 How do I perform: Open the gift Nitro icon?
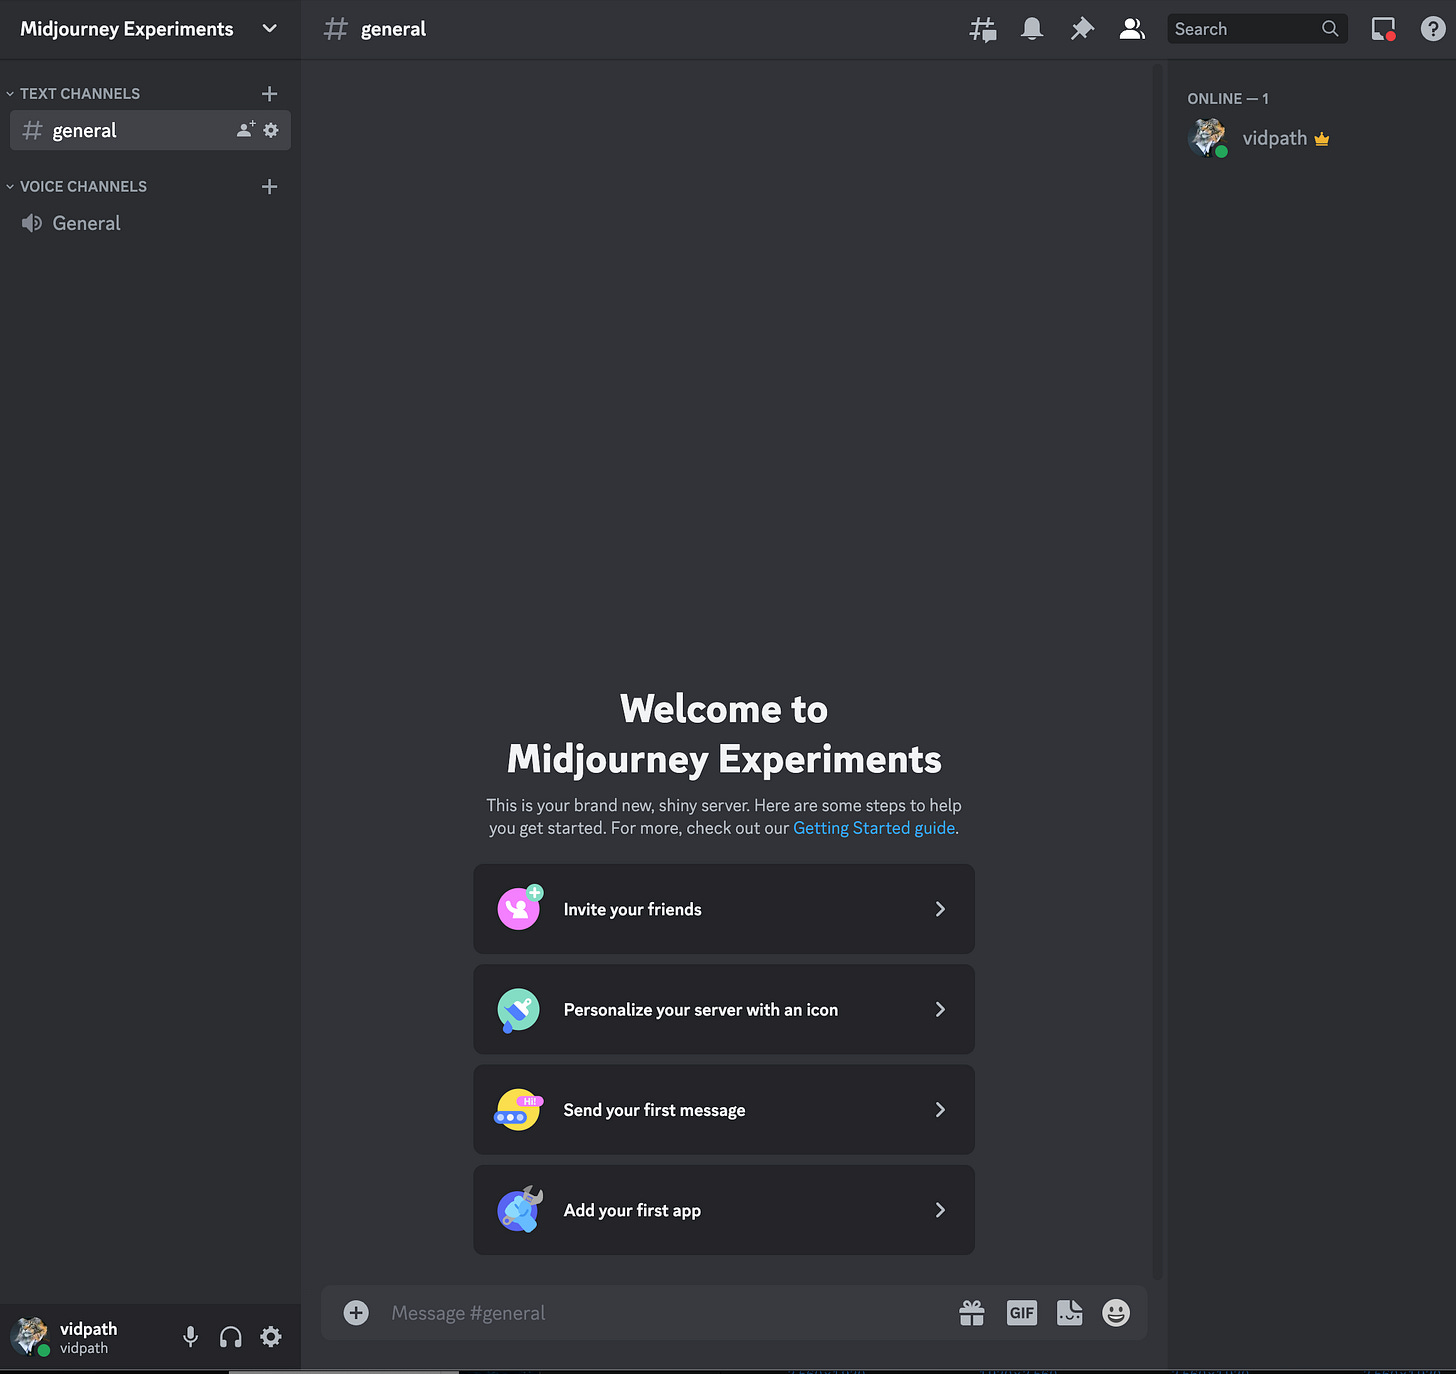click(x=972, y=1313)
